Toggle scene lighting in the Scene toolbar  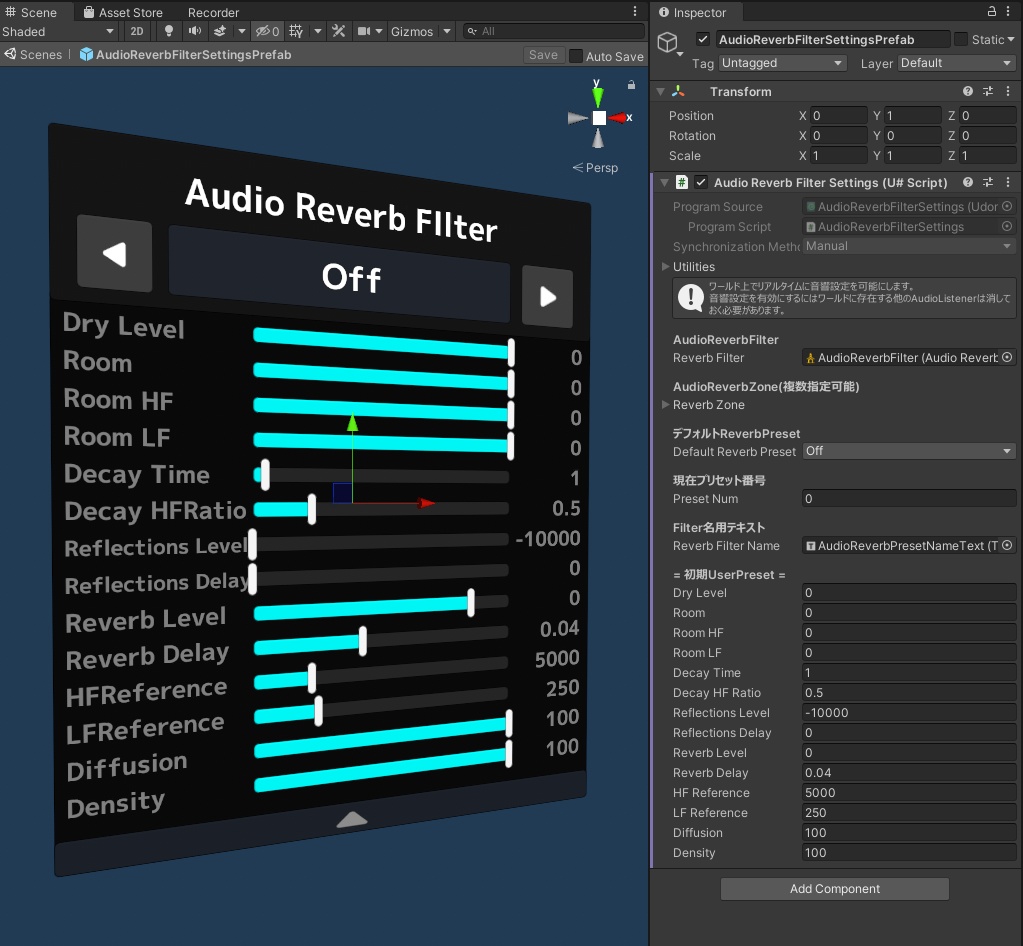click(170, 31)
